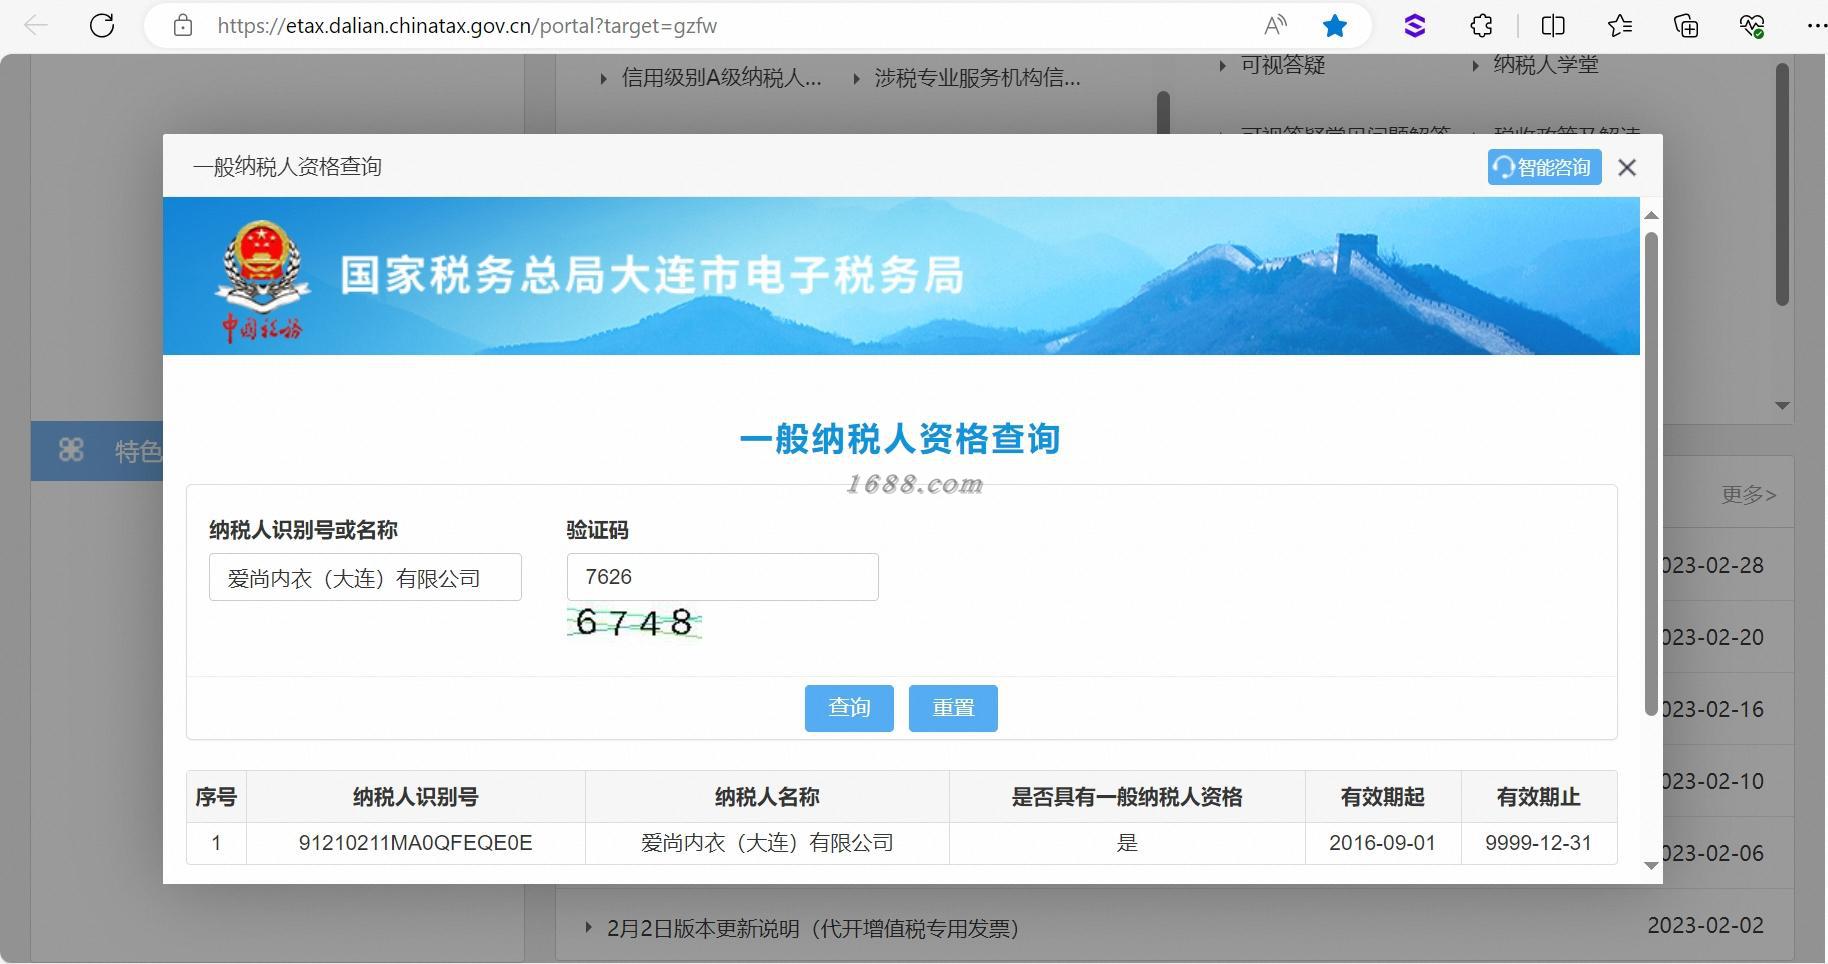The height and width of the screenshot is (964, 1828).
Task: Open 可视答疑 link in background
Action: (x=1283, y=65)
